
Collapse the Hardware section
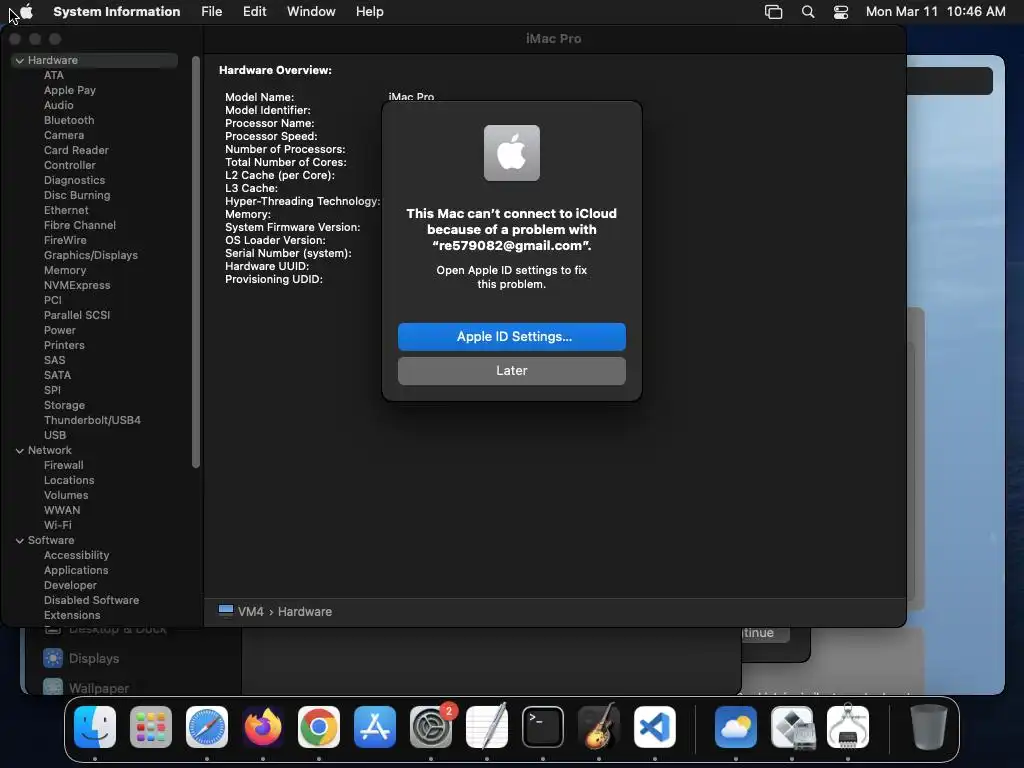20,61
